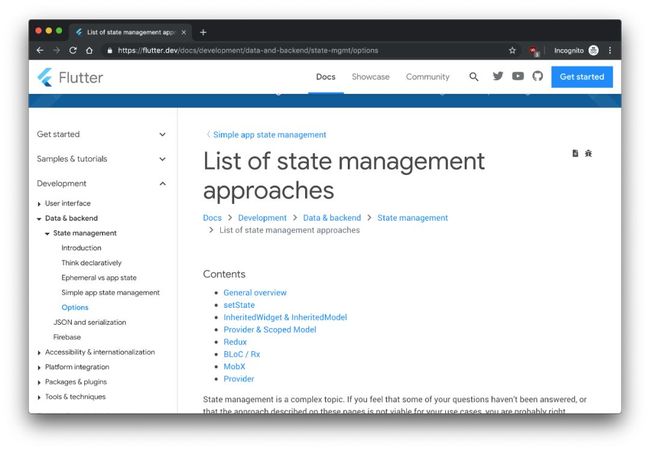Click the report bug icon

tap(588, 153)
